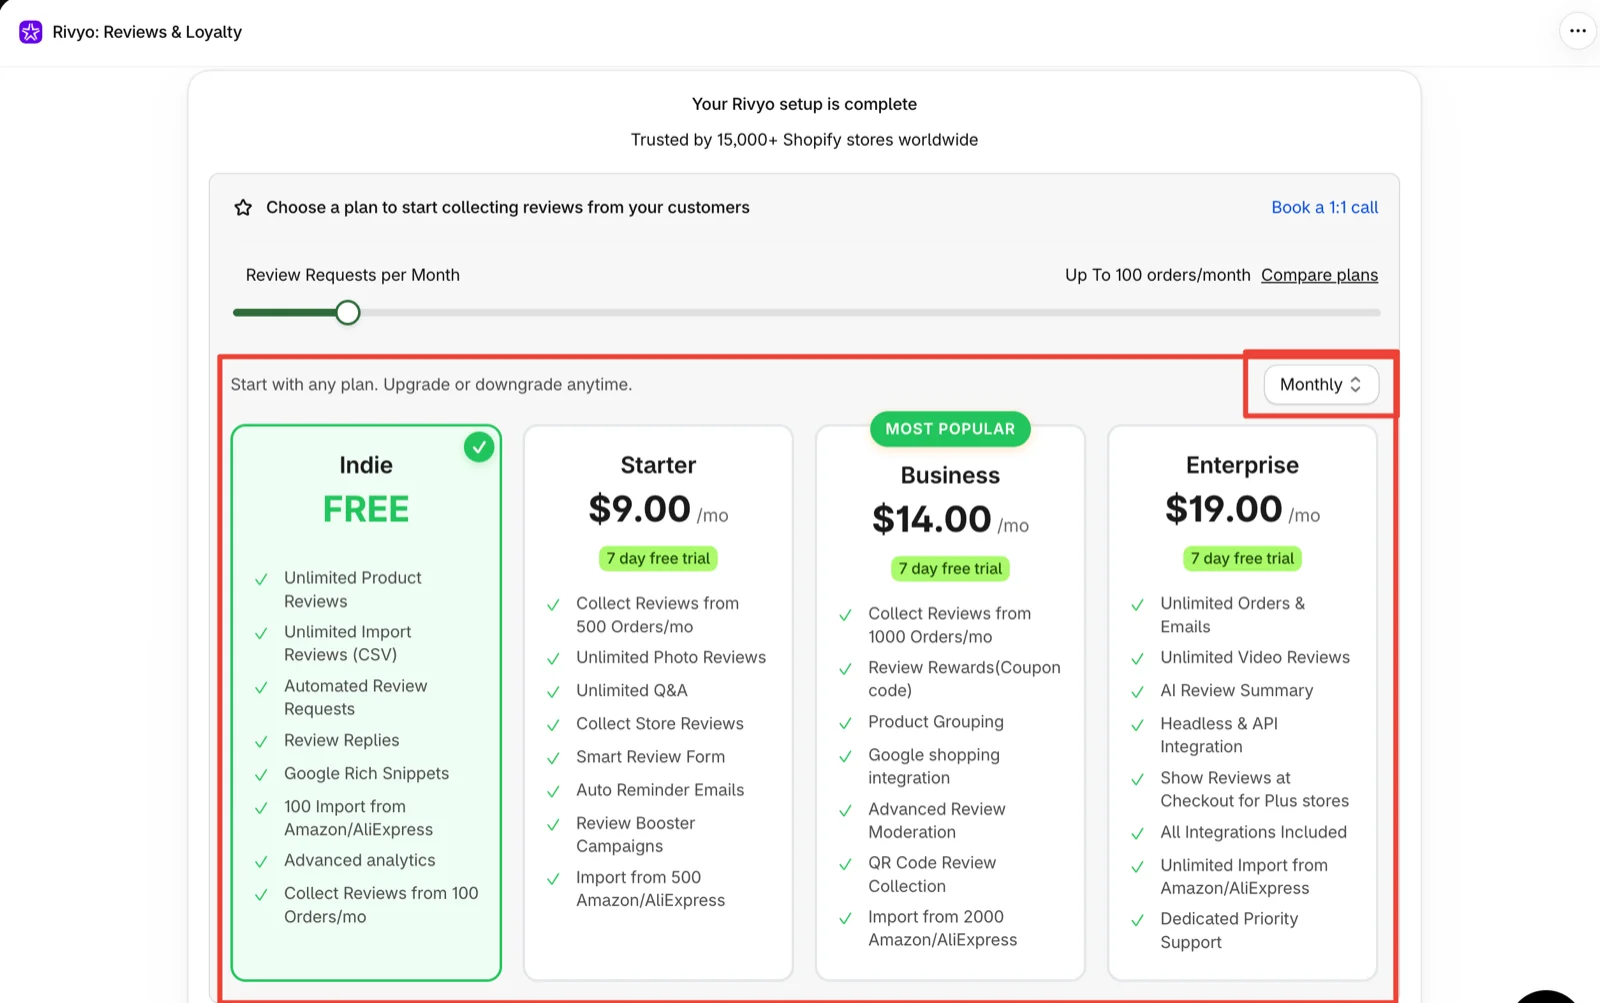Screen dimensions: 1600x1003
Task: Click checkmark next to All Integrations Included
Action: coord(1137,834)
